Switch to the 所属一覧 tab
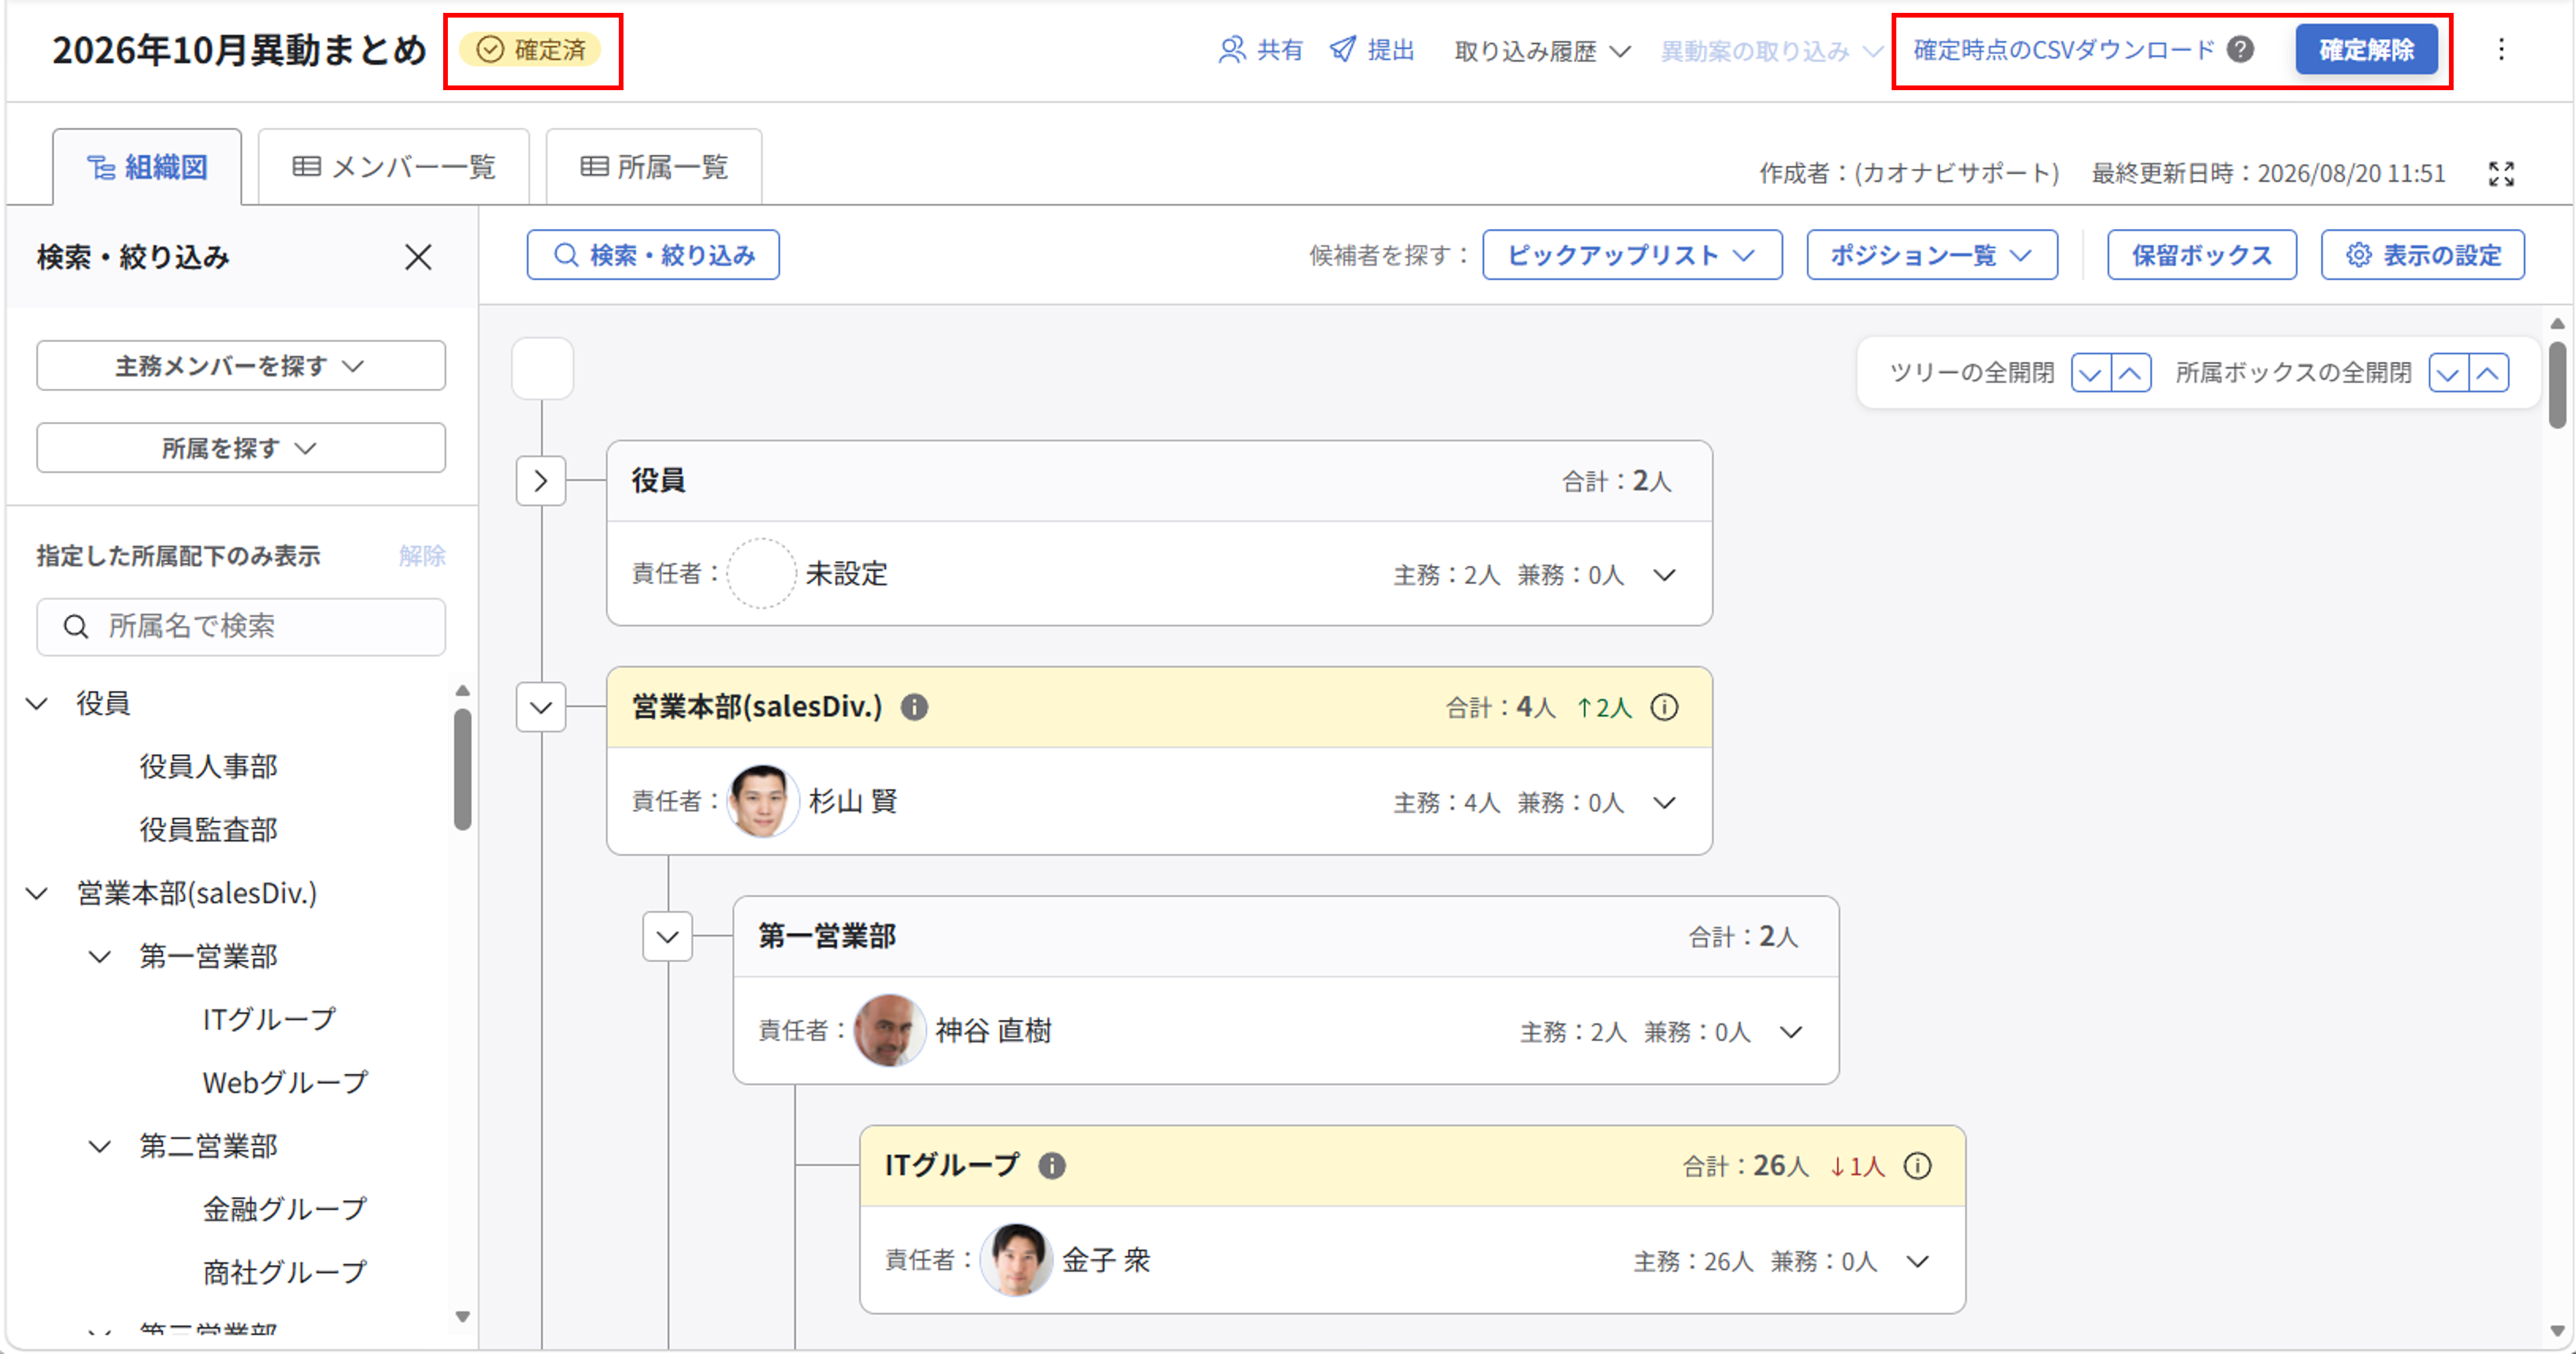The width and height of the screenshot is (2576, 1354). point(654,167)
